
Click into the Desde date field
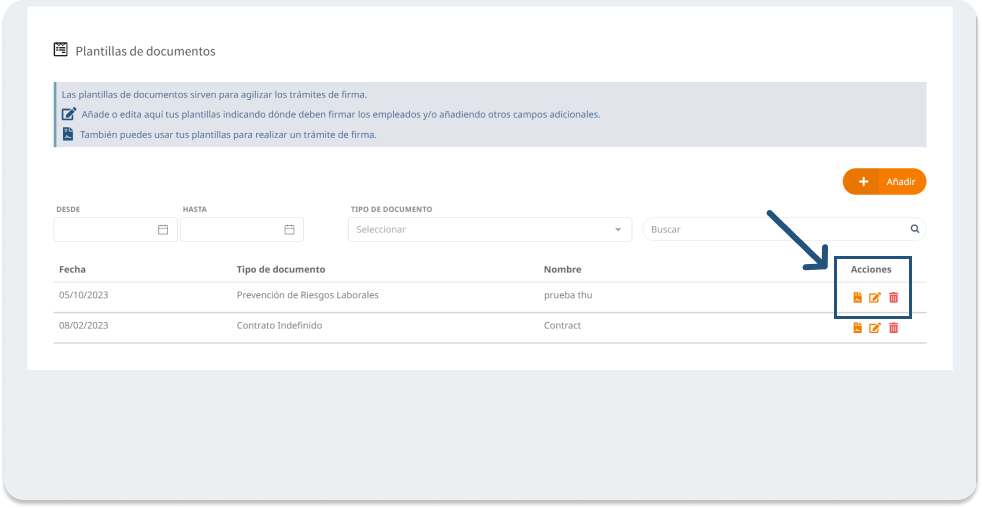click(105, 230)
